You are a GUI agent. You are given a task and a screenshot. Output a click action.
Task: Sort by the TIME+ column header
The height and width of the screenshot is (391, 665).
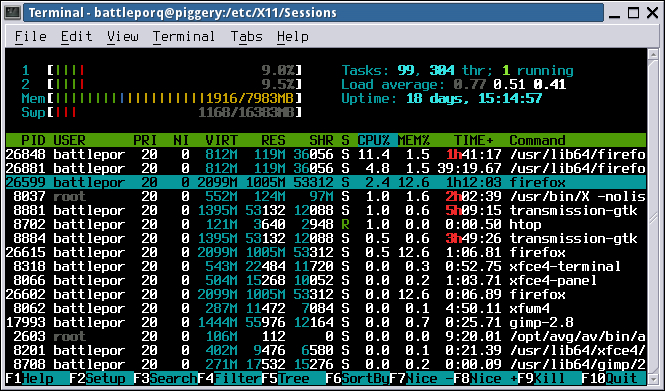[x=474, y=140]
